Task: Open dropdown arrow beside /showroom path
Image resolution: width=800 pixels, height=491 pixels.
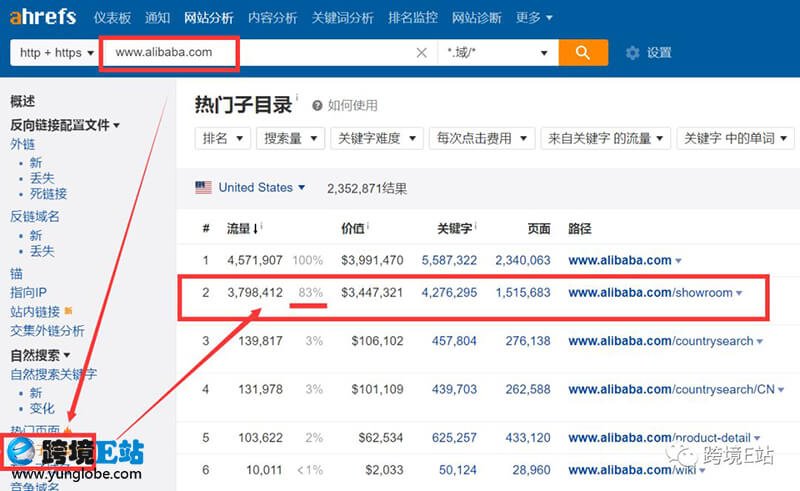Action: (x=739, y=293)
